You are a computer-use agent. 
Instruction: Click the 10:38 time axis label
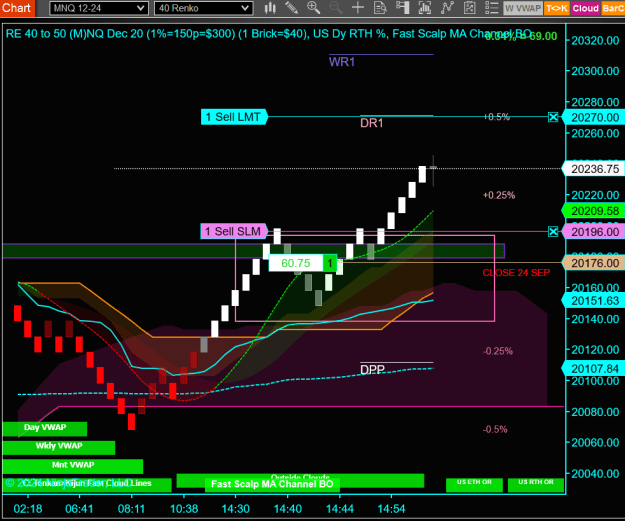(184, 509)
